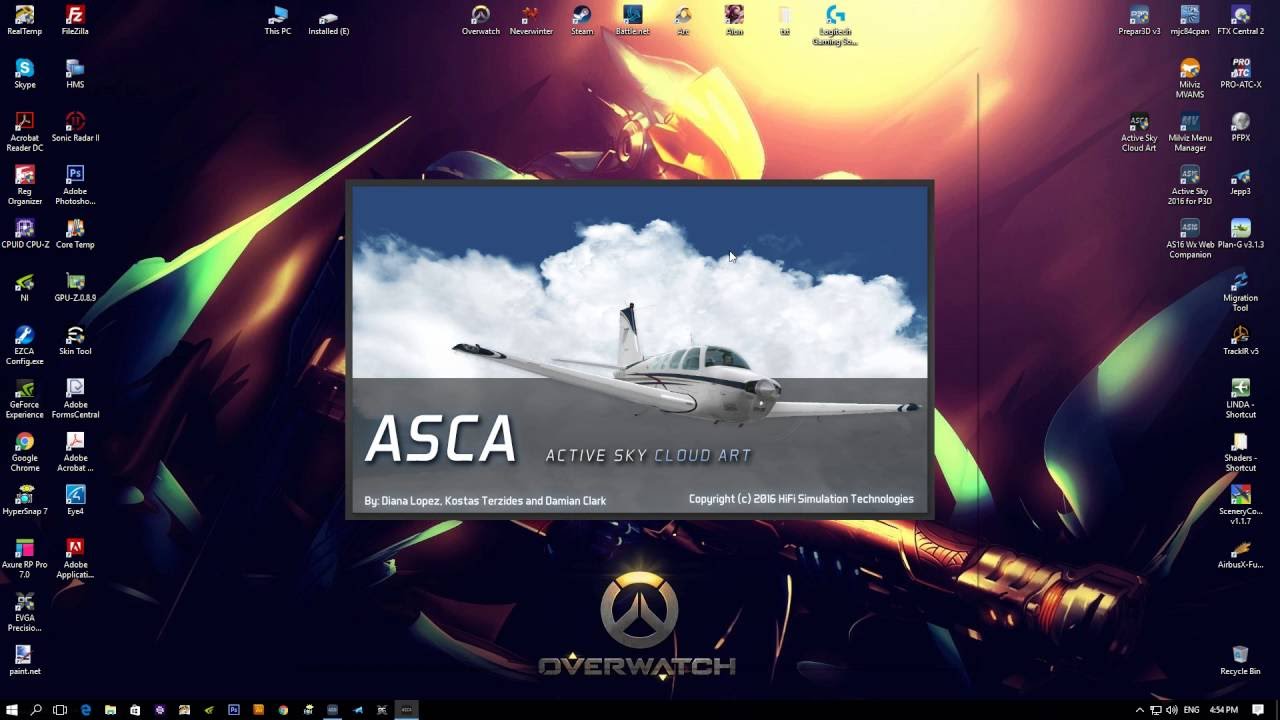Select the Adobe Photoshop desktop shortcut
This screenshot has width=1280, height=720.
tap(75, 186)
